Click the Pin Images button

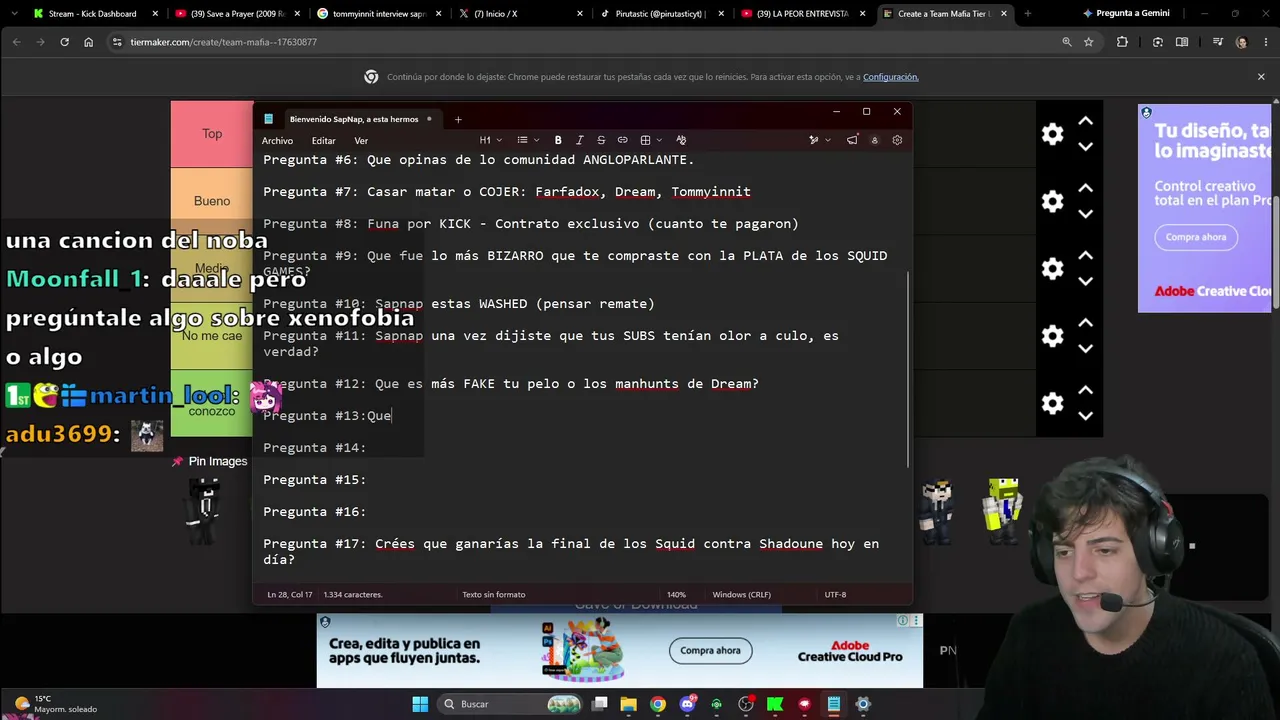pos(209,461)
